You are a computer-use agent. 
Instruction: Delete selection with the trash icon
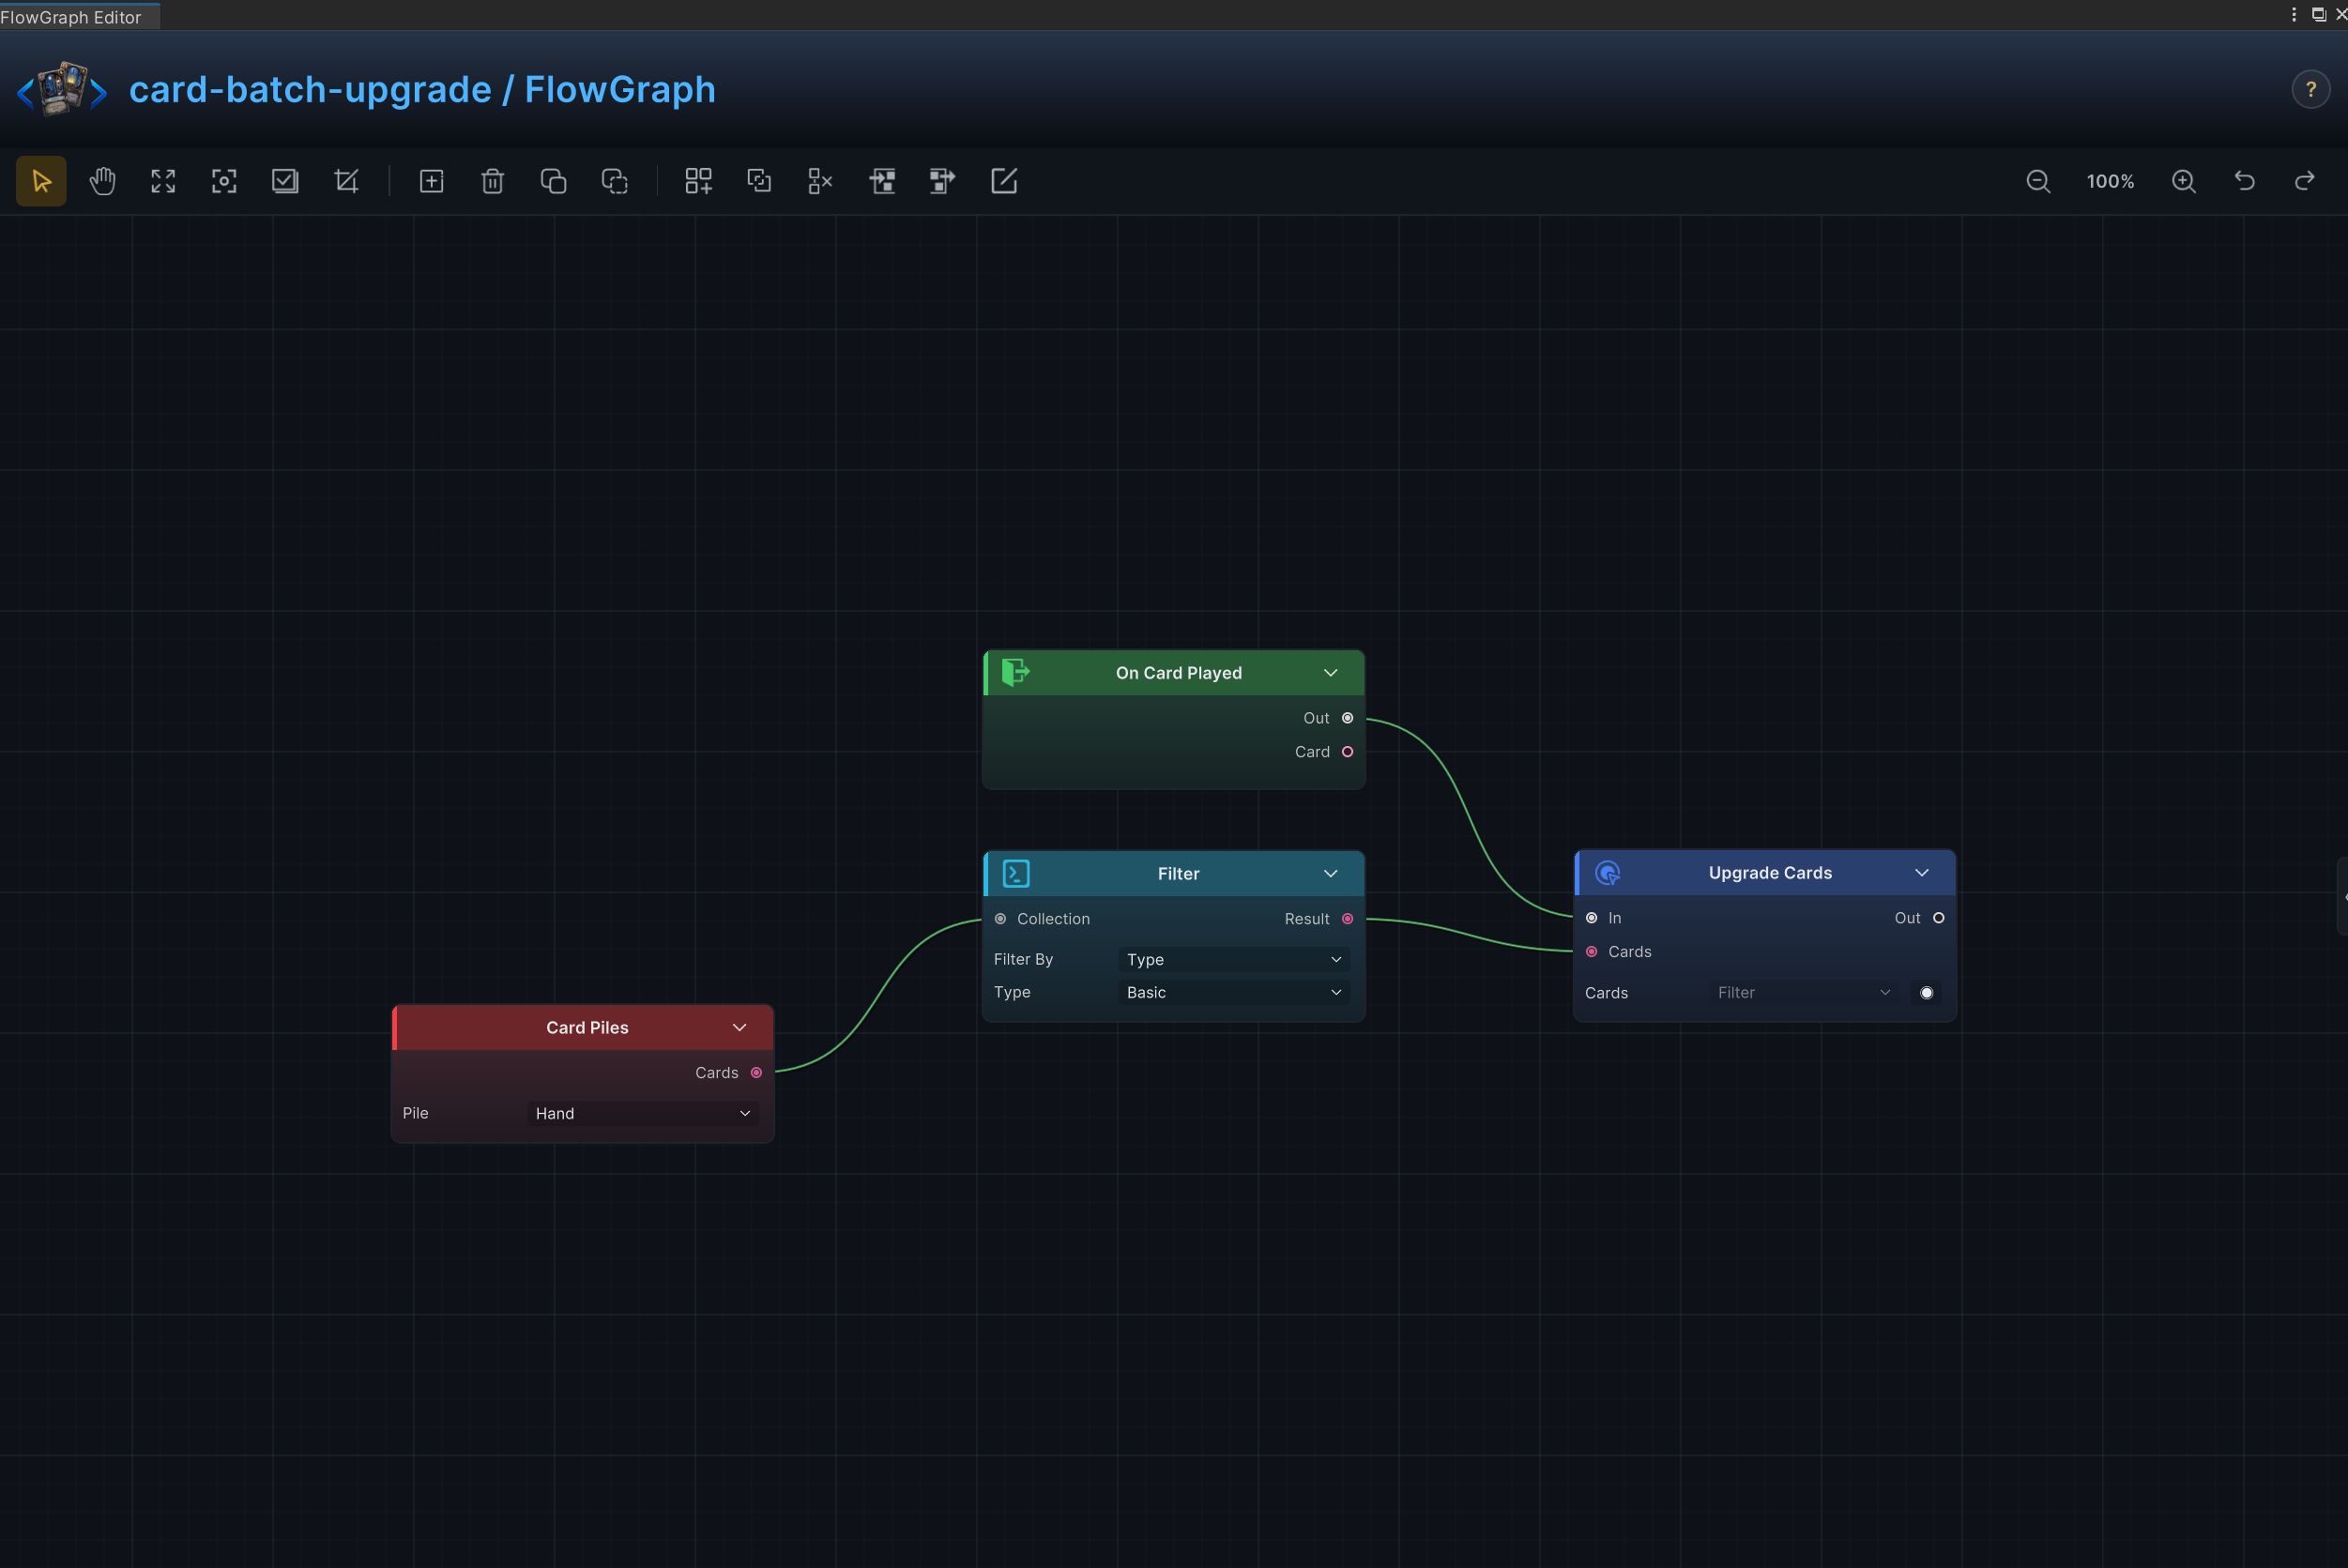(492, 181)
